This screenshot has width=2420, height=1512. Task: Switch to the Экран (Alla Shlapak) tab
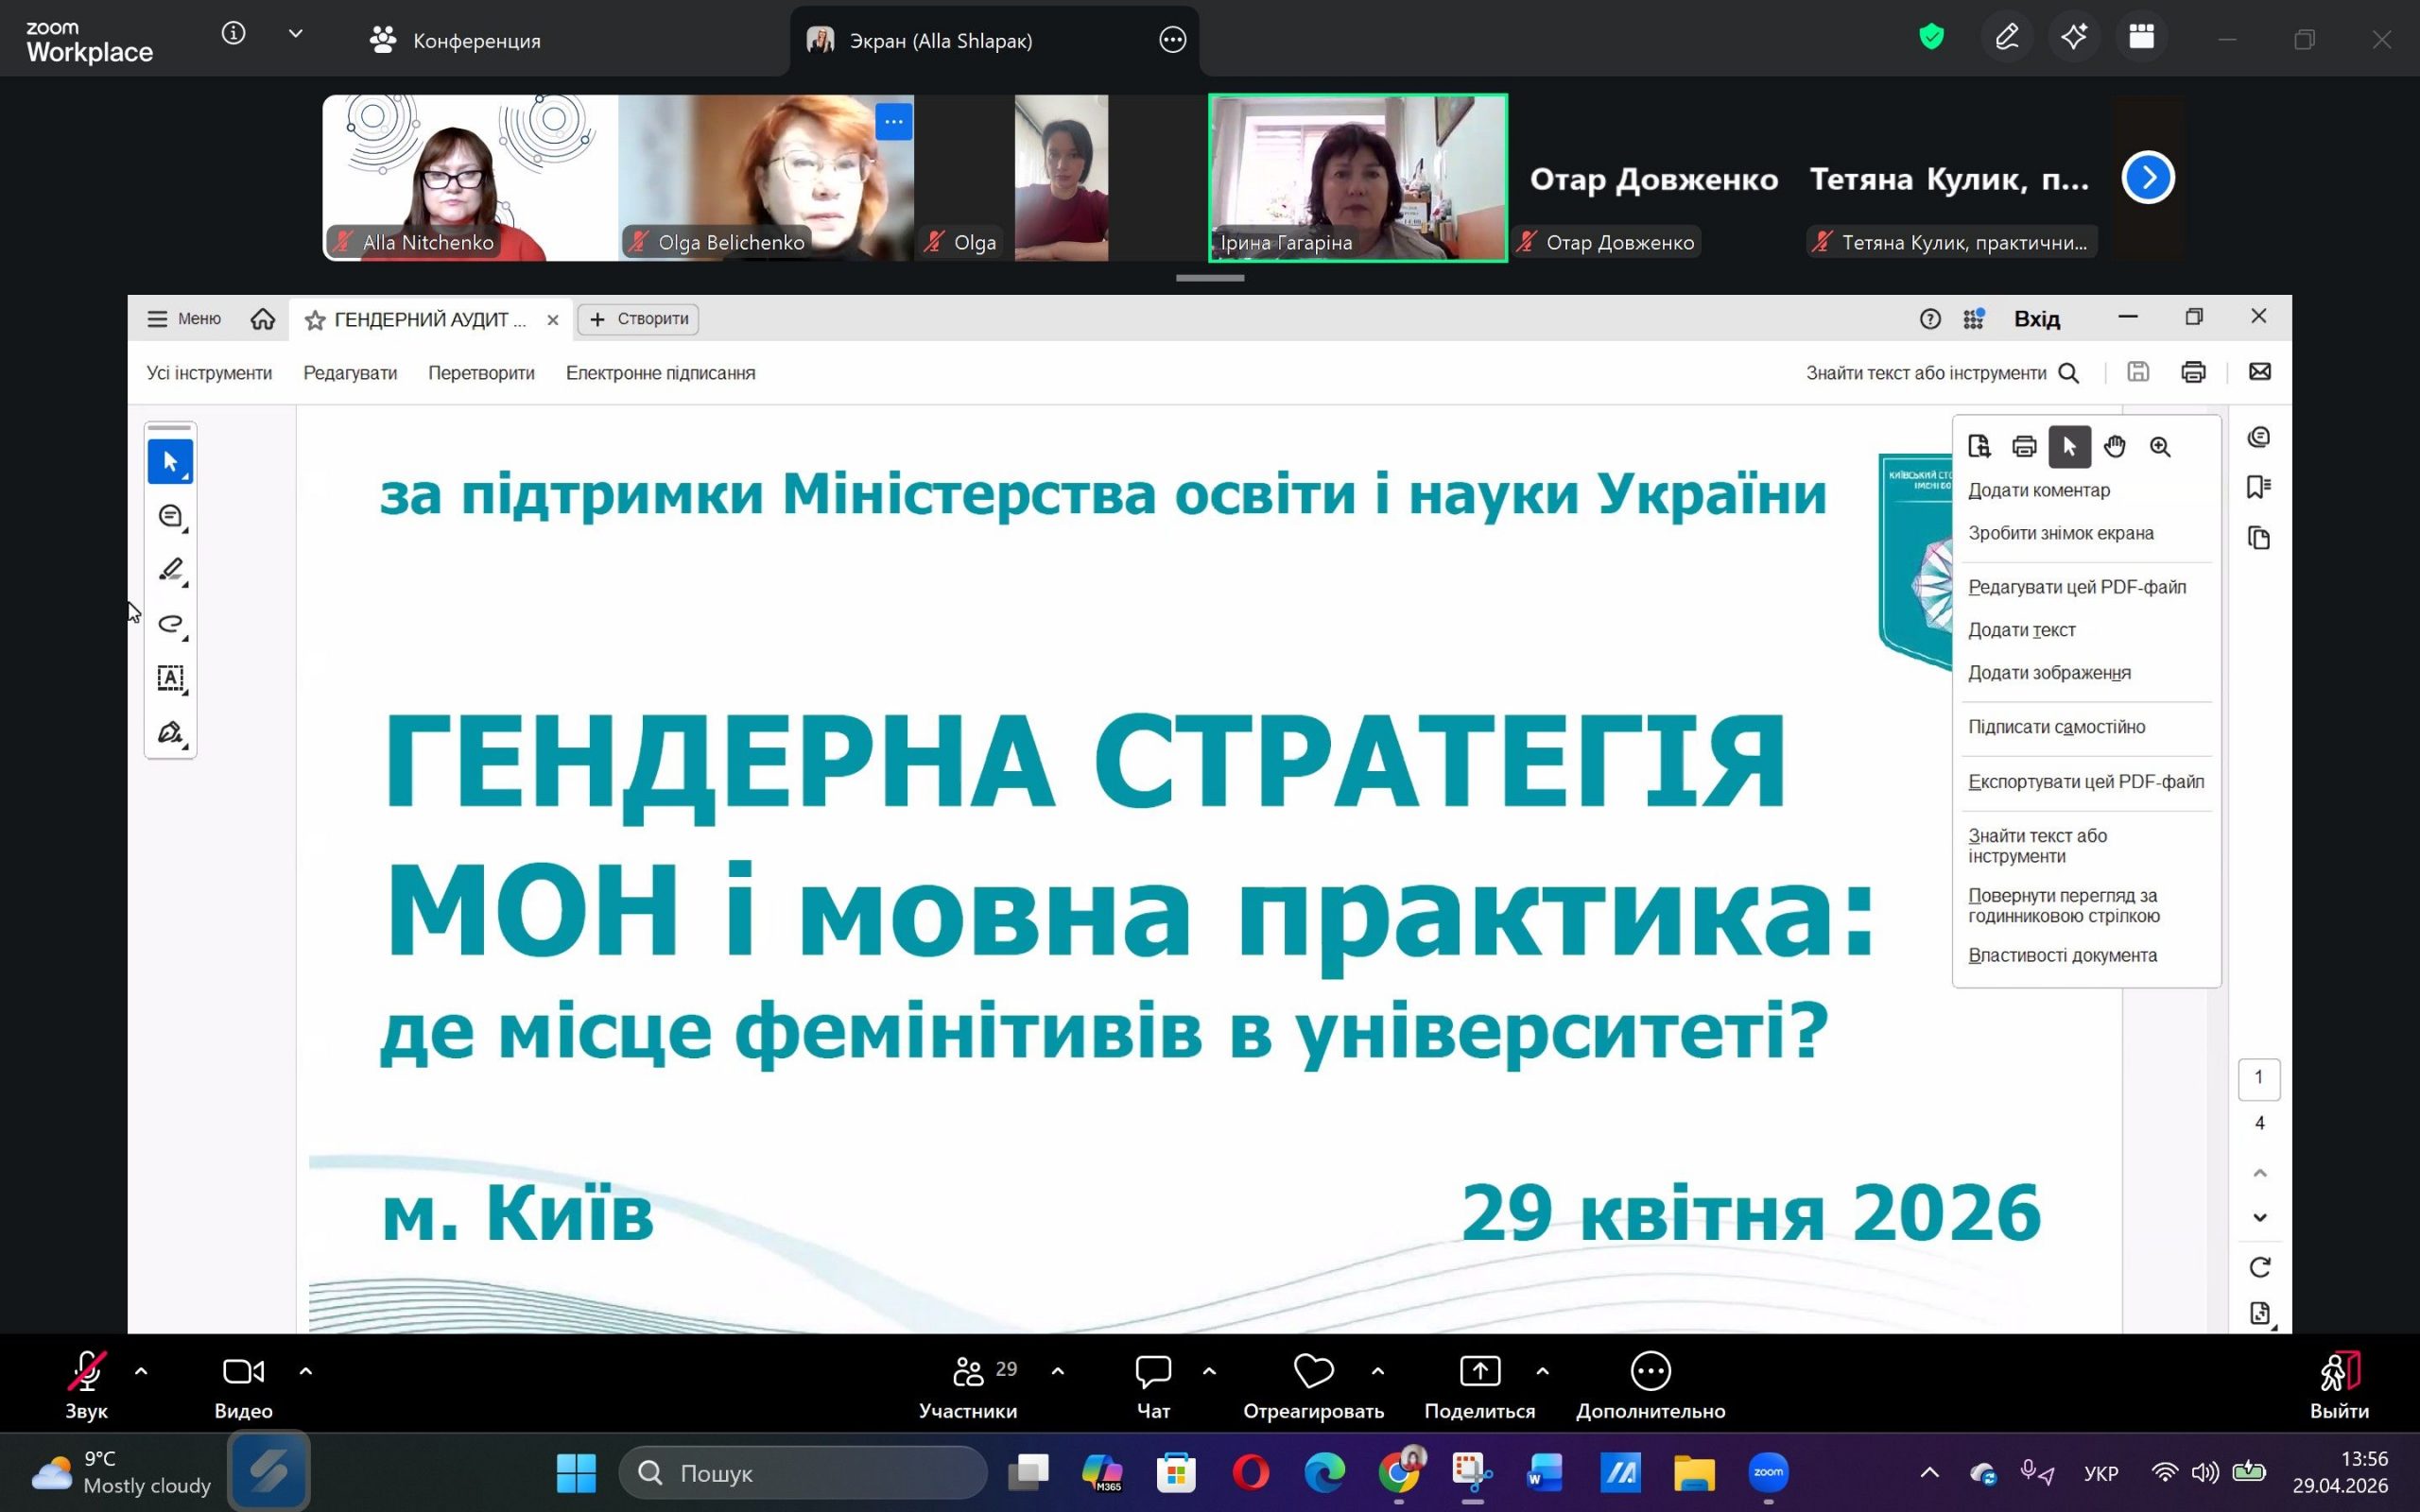pos(940,40)
